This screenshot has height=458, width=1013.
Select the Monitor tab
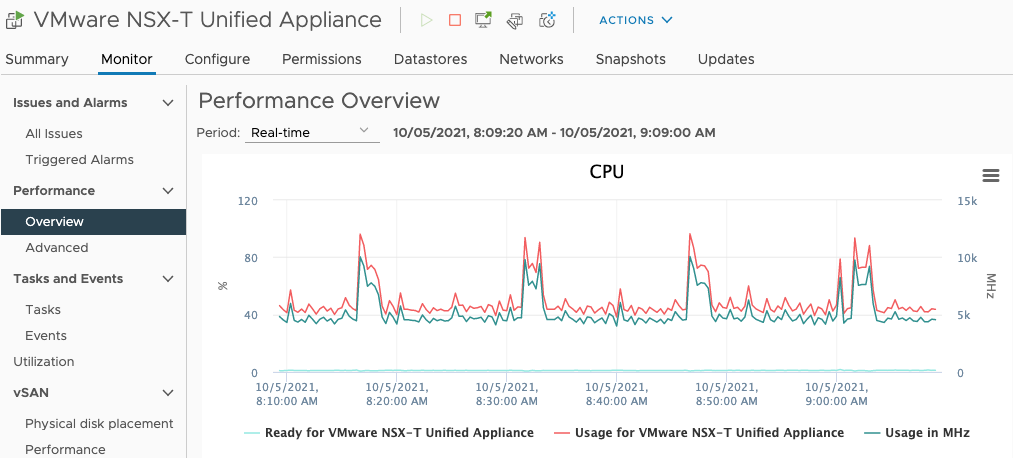coord(127,59)
